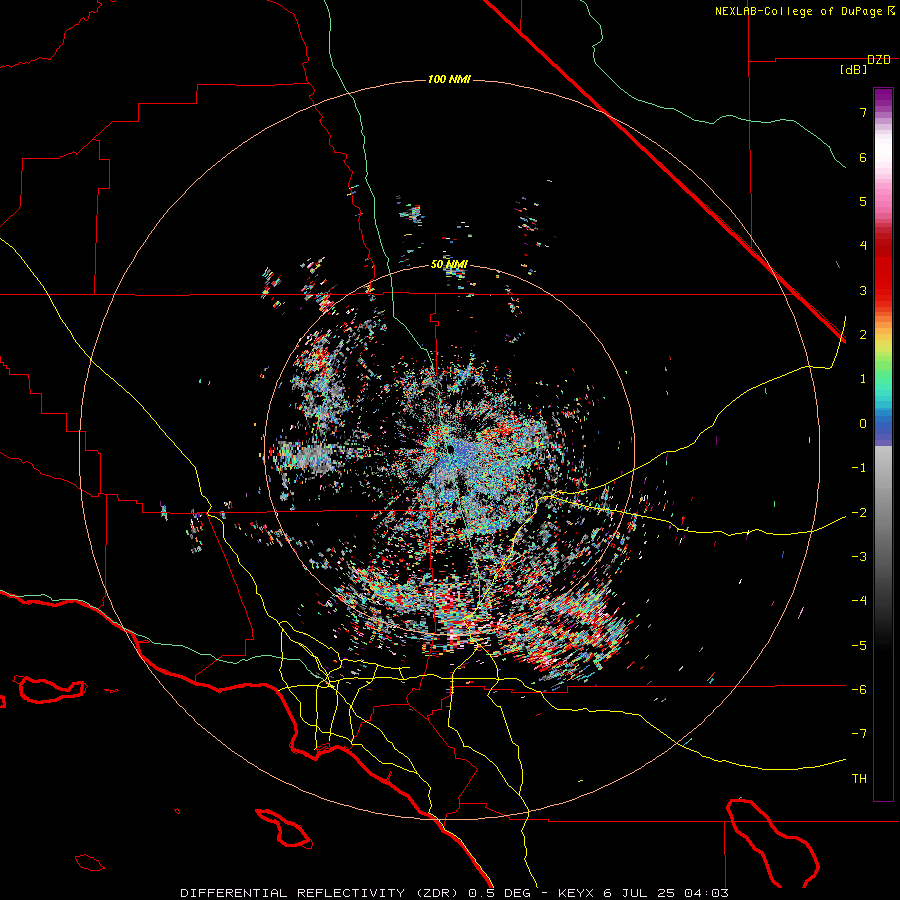Click the 7 value on color scale

click(863, 112)
